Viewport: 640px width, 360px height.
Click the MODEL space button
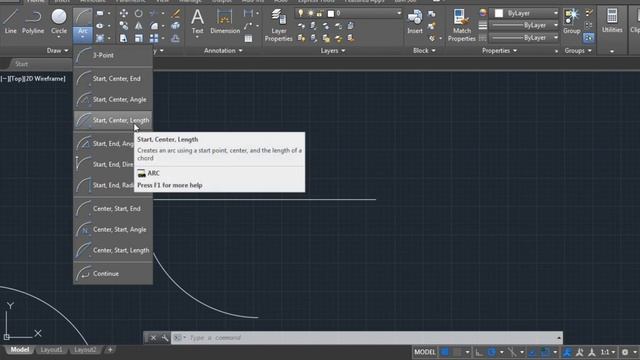coord(425,352)
